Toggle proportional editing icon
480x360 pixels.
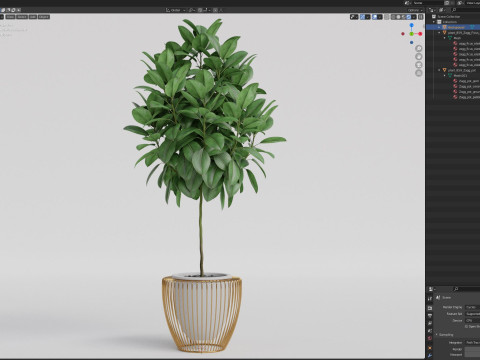click(x=216, y=10)
